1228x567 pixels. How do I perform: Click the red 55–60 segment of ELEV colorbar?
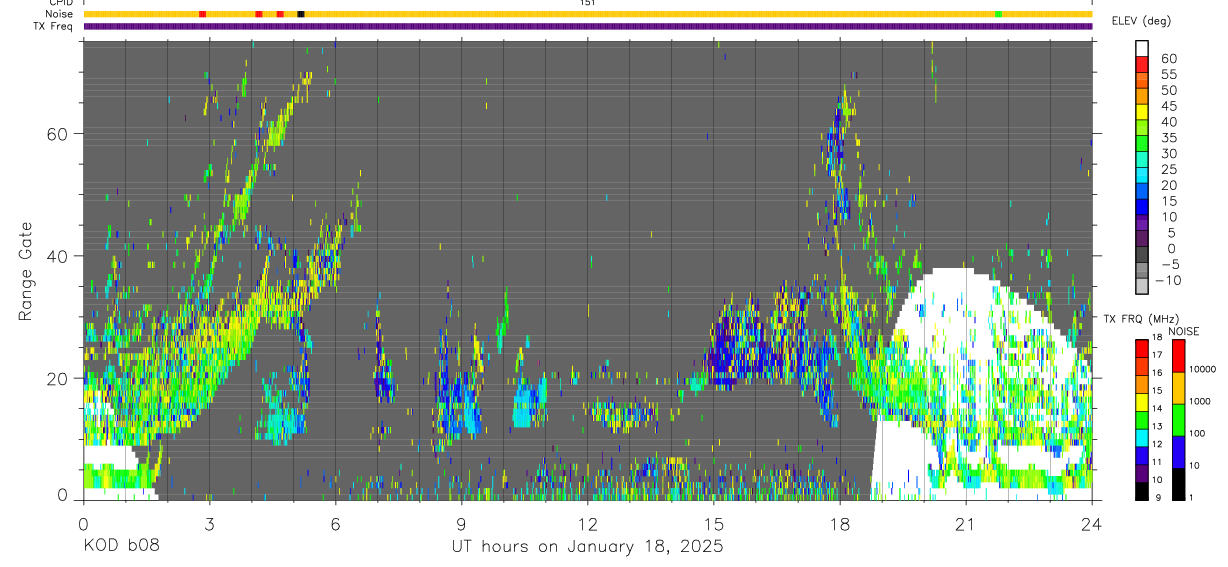coord(1142,64)
